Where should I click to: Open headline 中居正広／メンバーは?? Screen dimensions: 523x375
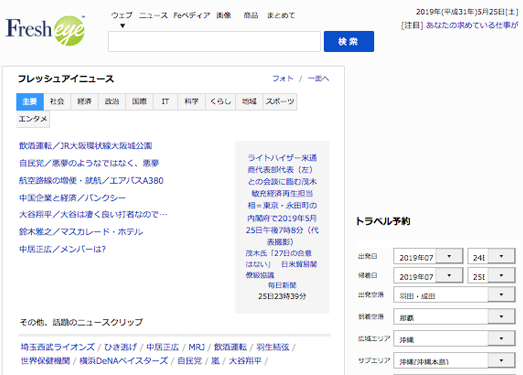click(62, 249)
